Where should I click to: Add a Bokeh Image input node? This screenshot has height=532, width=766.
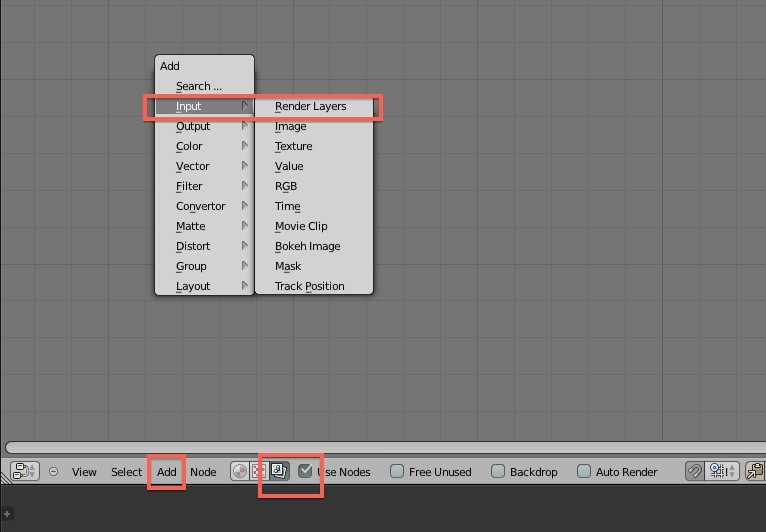pyautogui.click(x=314, y=246)
